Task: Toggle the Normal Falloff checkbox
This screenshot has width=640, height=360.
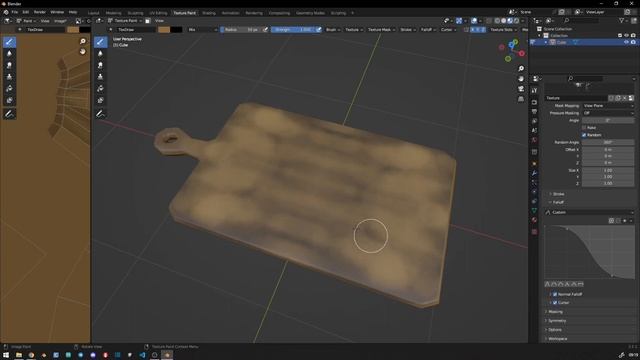Action: coord(555,294)
